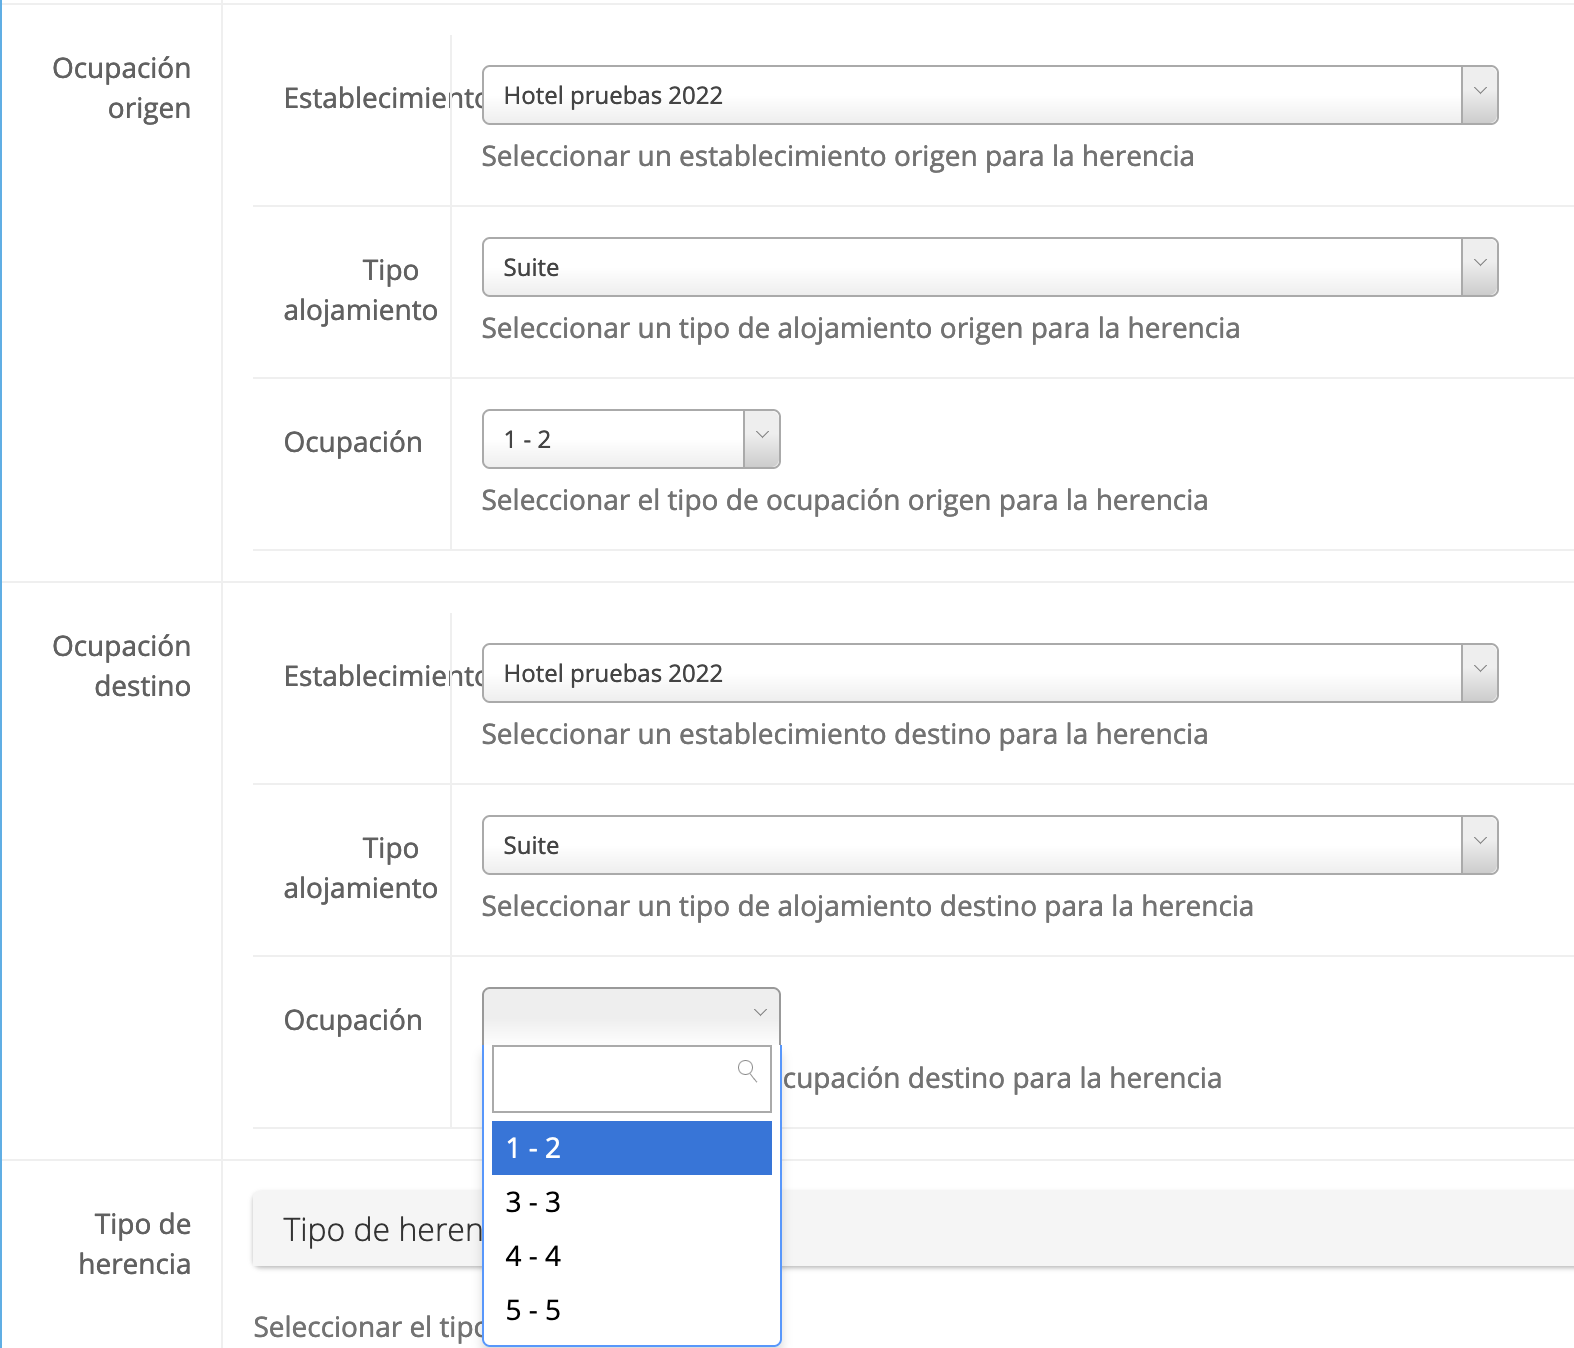Image resolution: width=1574 pixels, height=1348 pixels.
Task: Click the chevron arrow of destination Establecimiento dropdown
Action: click(x=1480, y=670)
